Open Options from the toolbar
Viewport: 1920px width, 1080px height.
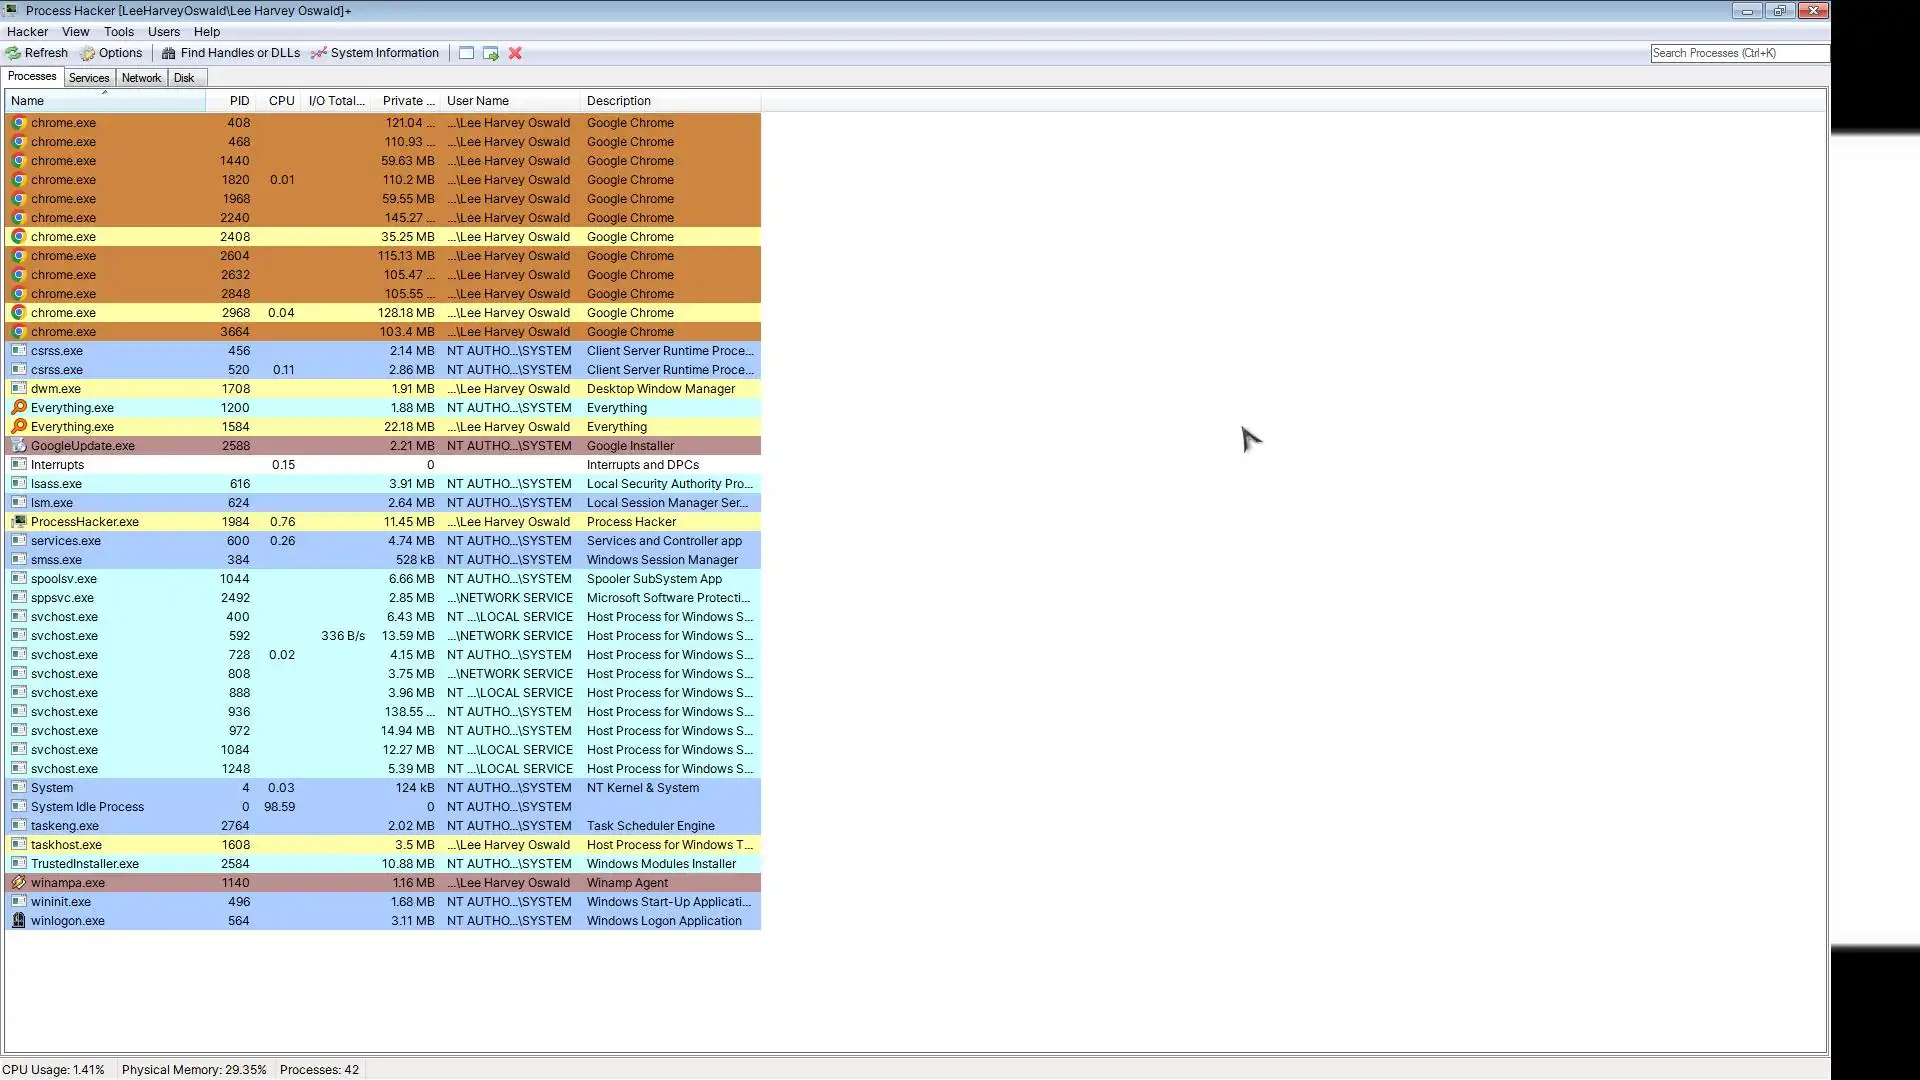click(x=111, y=53)
